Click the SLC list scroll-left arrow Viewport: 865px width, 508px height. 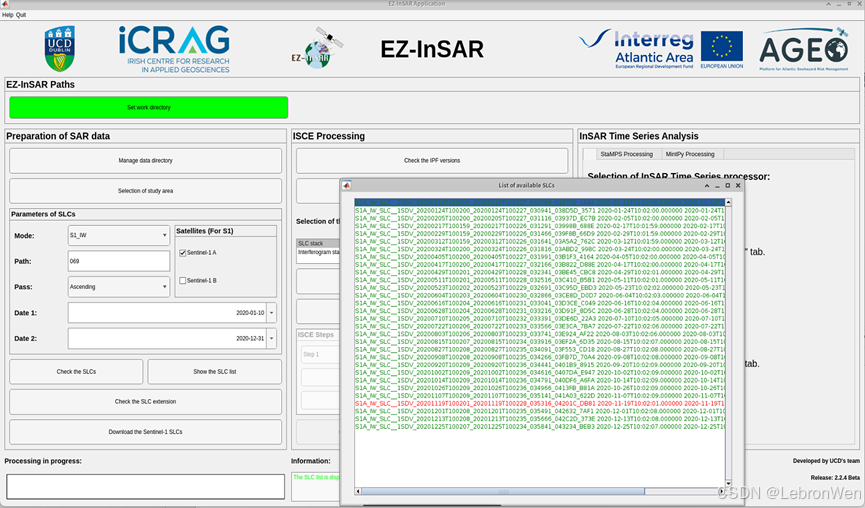(358, 491)
